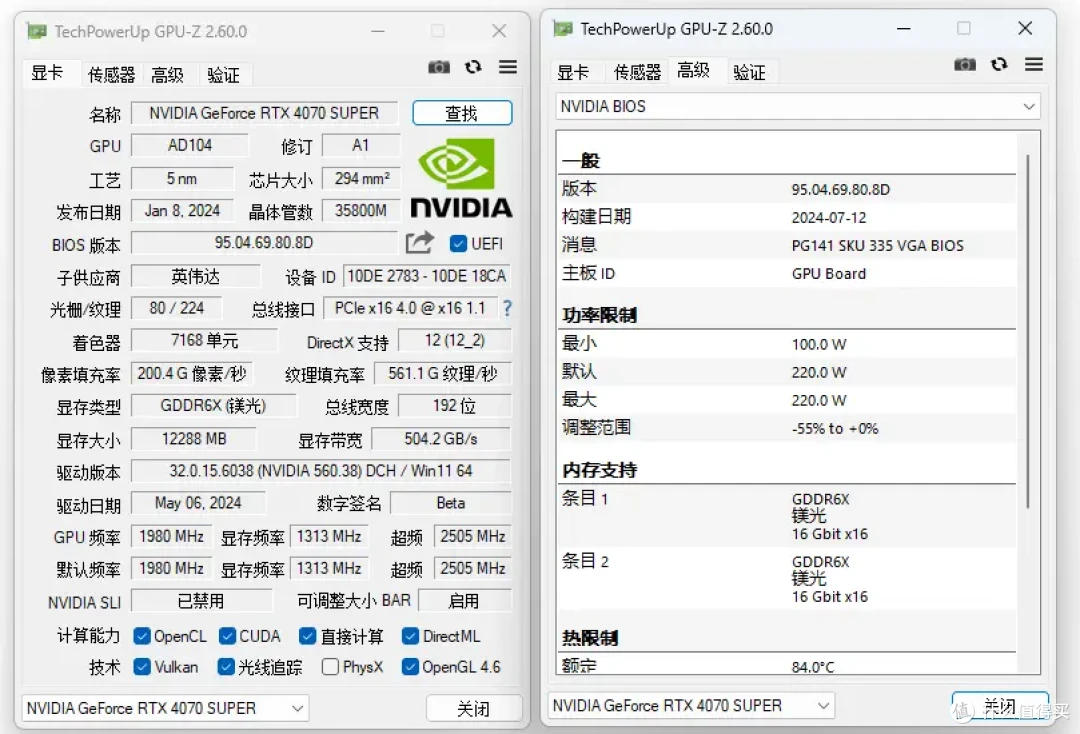Image resolution: width=1080 pixels, height=734 pixels.
Task: Open GPU selector dropdown in left window
Action: (x=165, y=708)
